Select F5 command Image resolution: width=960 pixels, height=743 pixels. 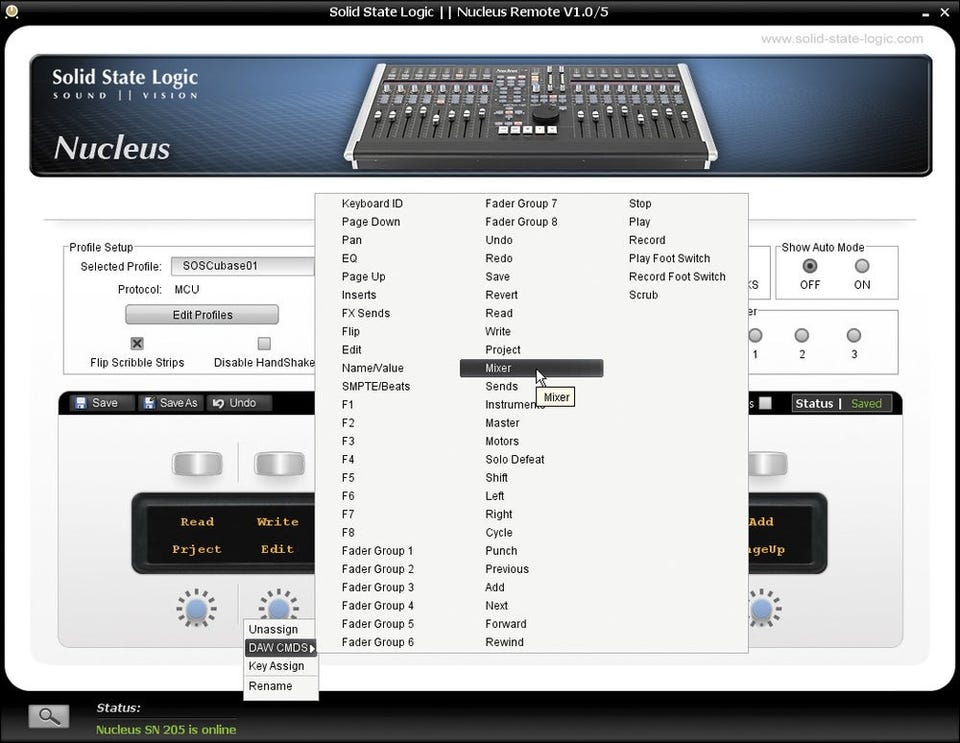348,478
